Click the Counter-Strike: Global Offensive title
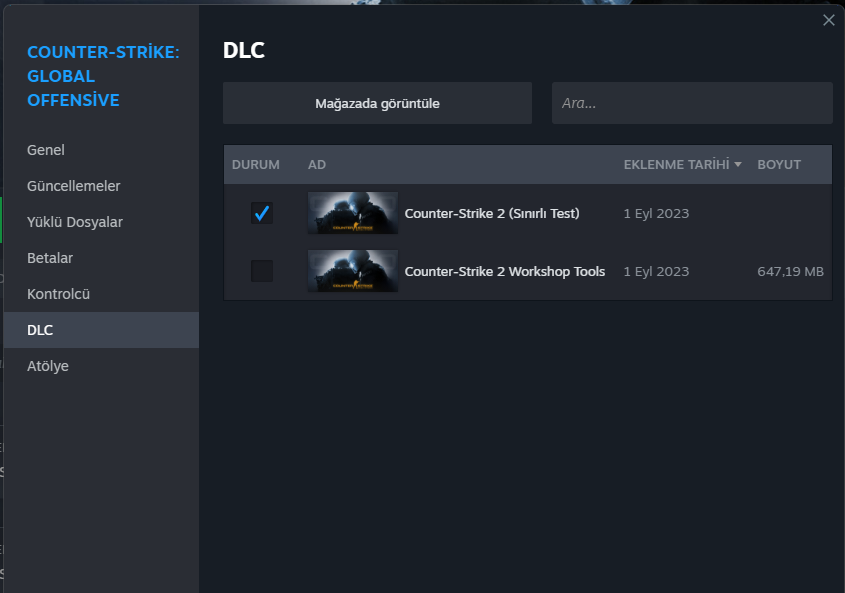The height and width of the screenshot is (593, 845). point(103,76)
